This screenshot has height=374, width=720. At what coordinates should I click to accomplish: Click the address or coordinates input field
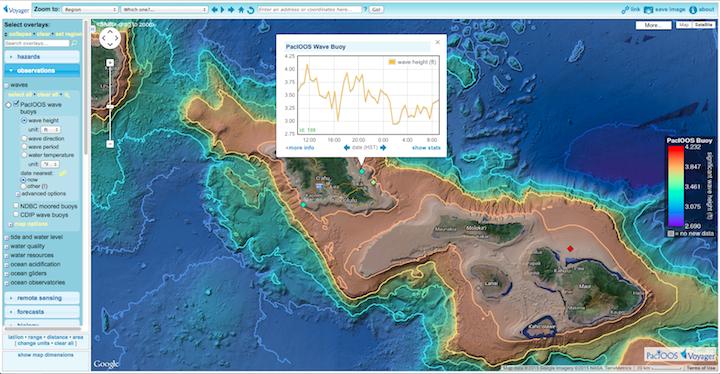click(x=309, y=10)
